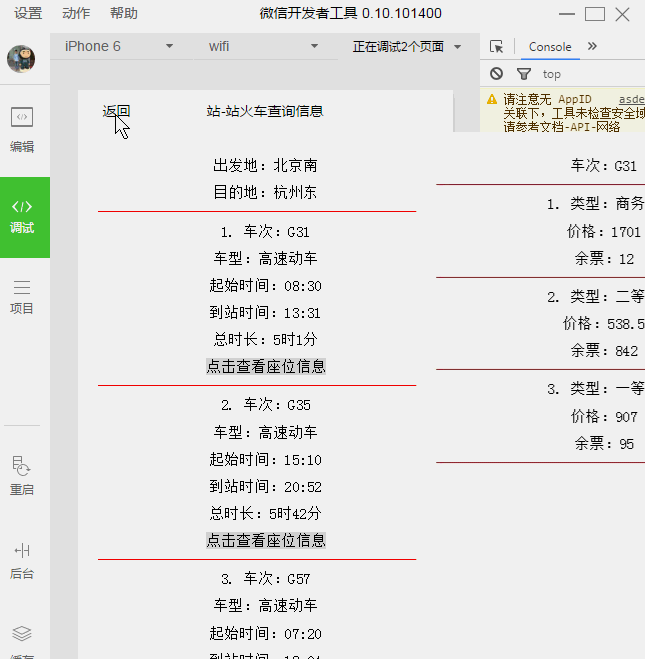Click 起始时间：08:30 text

[x=265, y=286]
